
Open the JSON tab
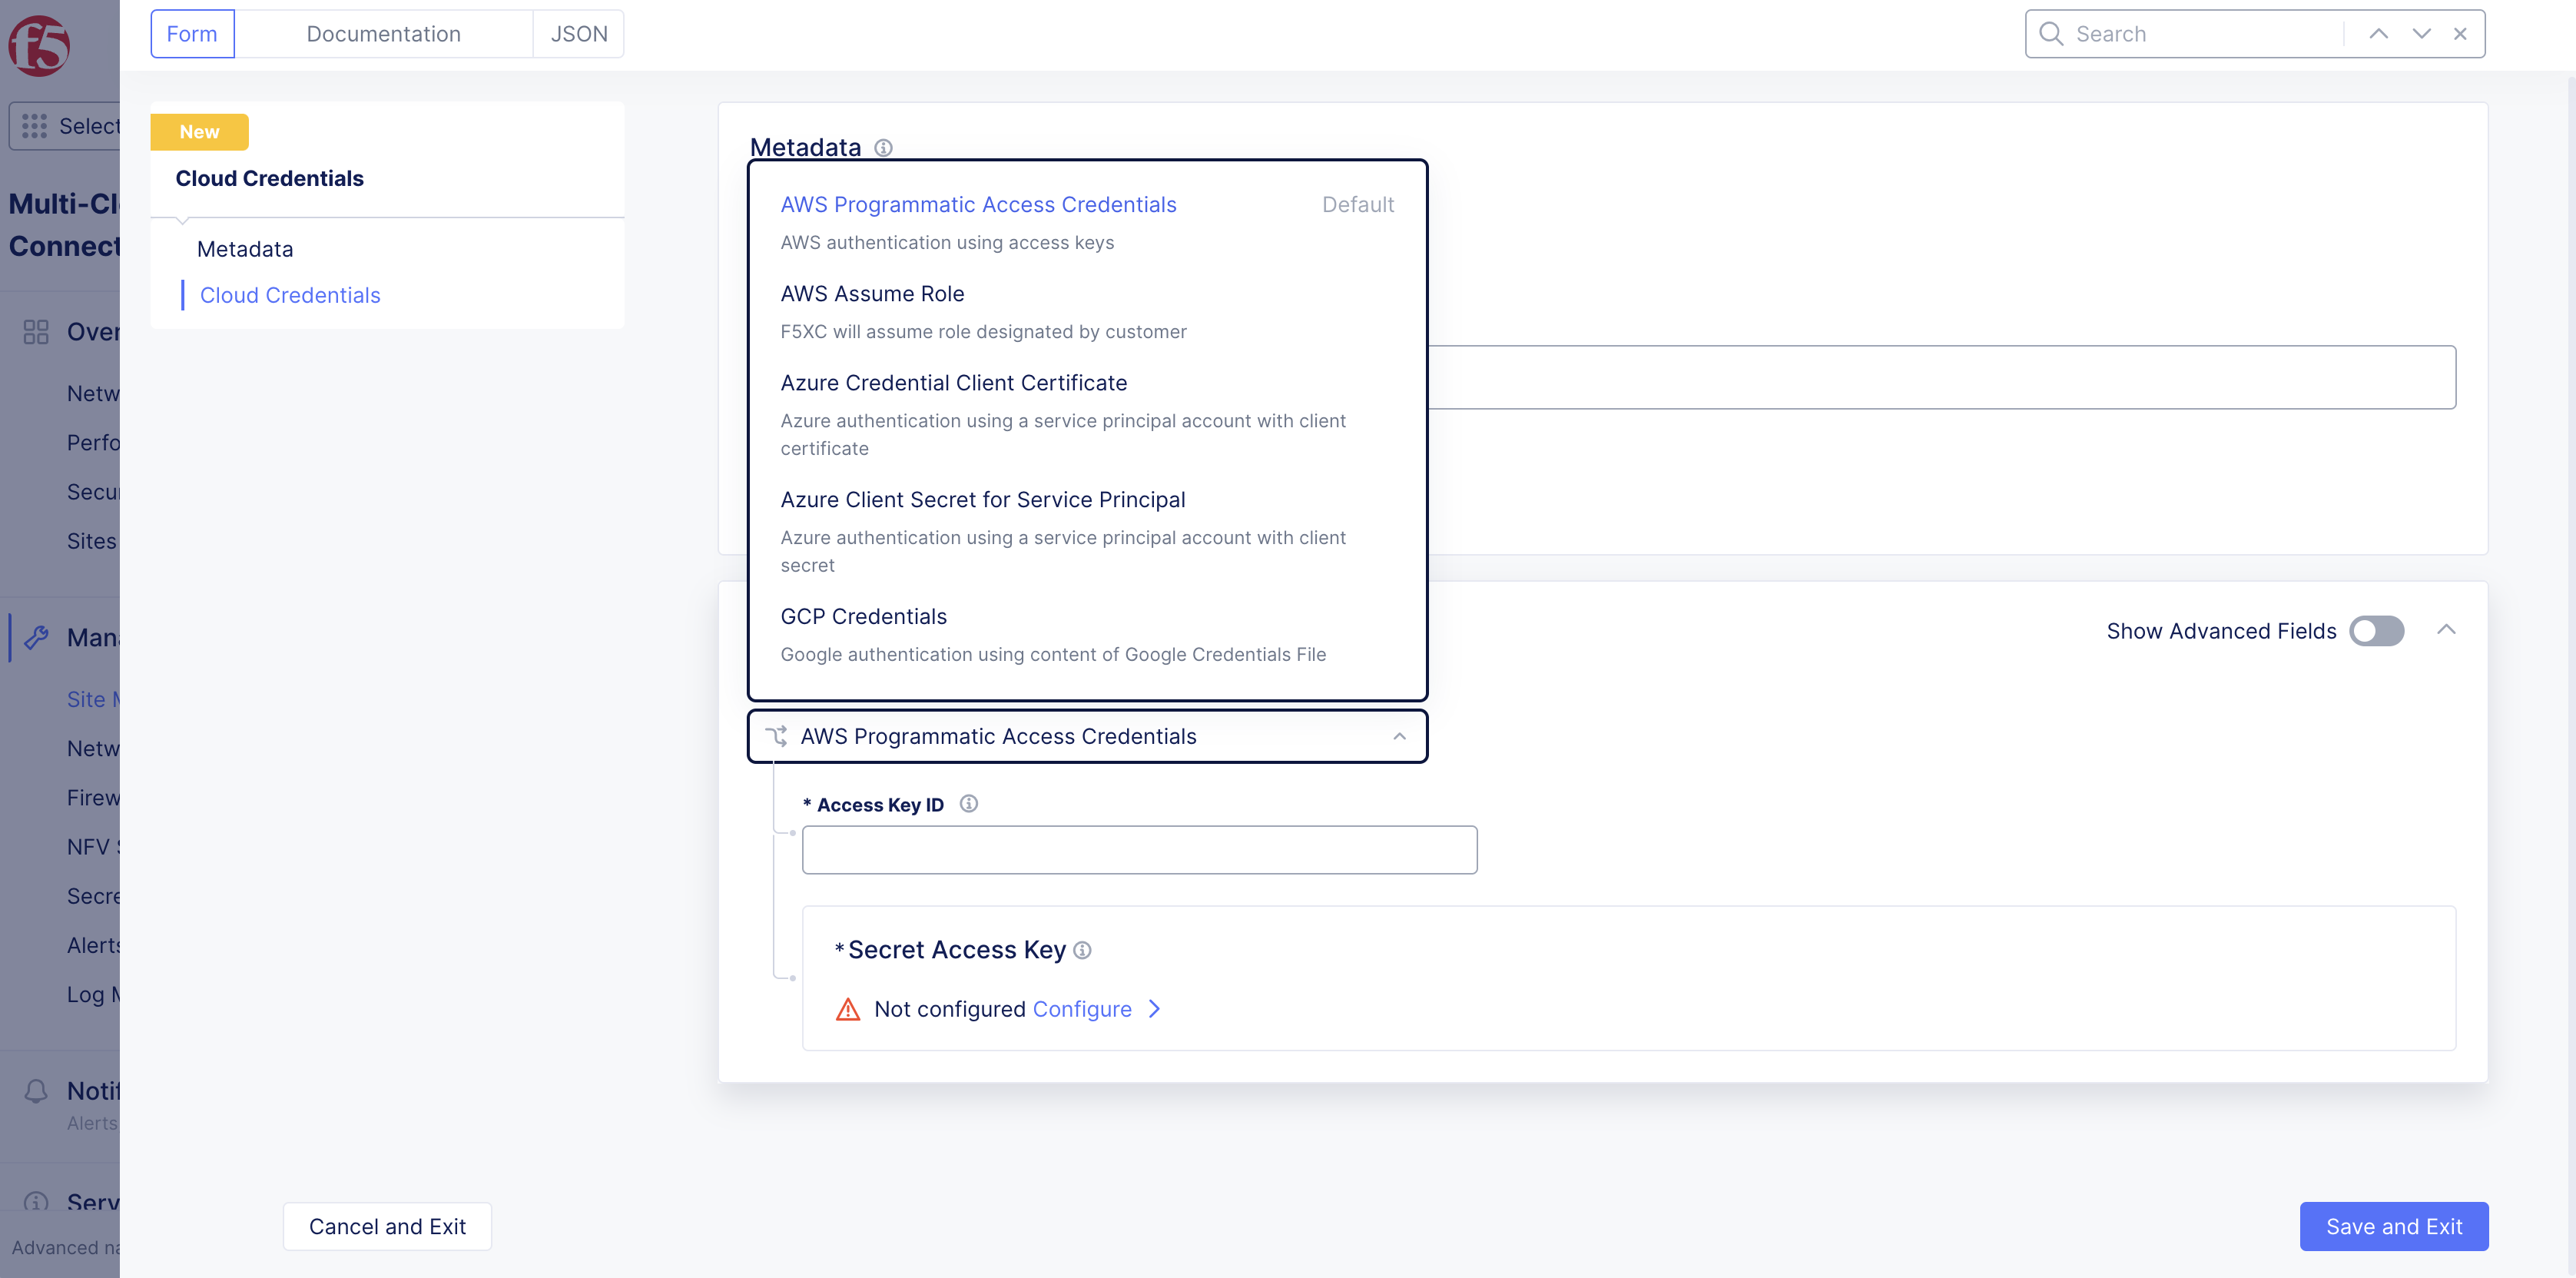[579, 34]
